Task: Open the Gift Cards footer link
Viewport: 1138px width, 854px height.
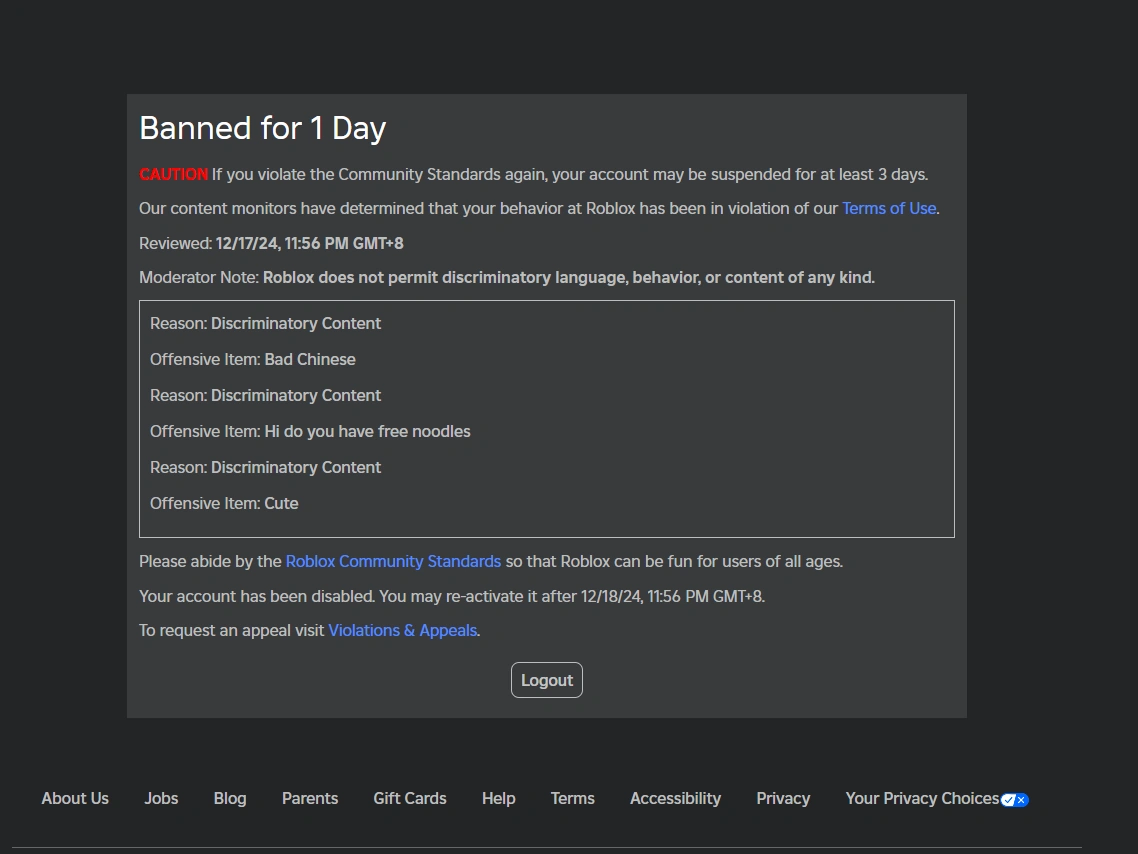Action: tap(410, 798)
